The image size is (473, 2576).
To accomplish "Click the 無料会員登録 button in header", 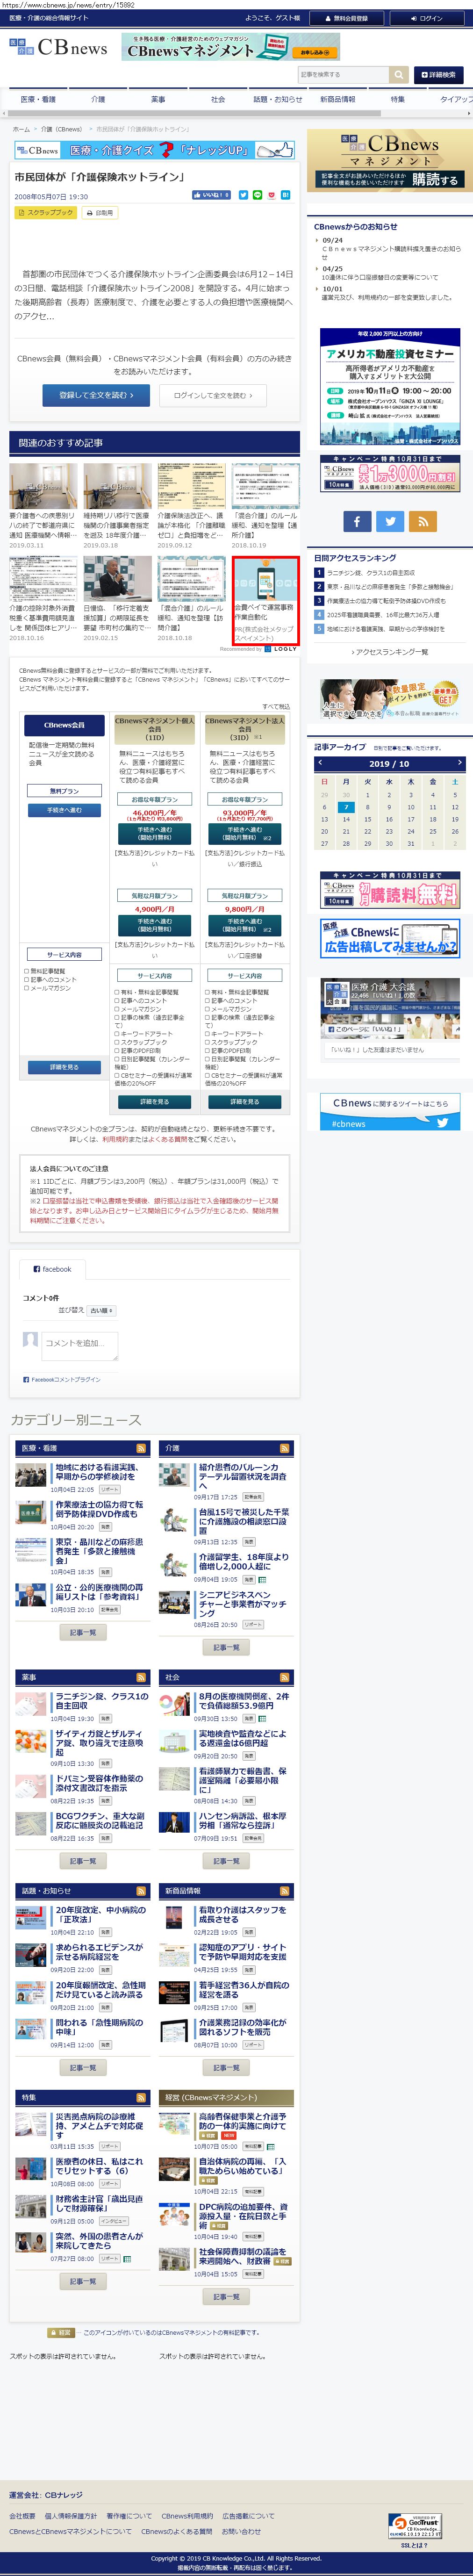I will pos(346,18).
